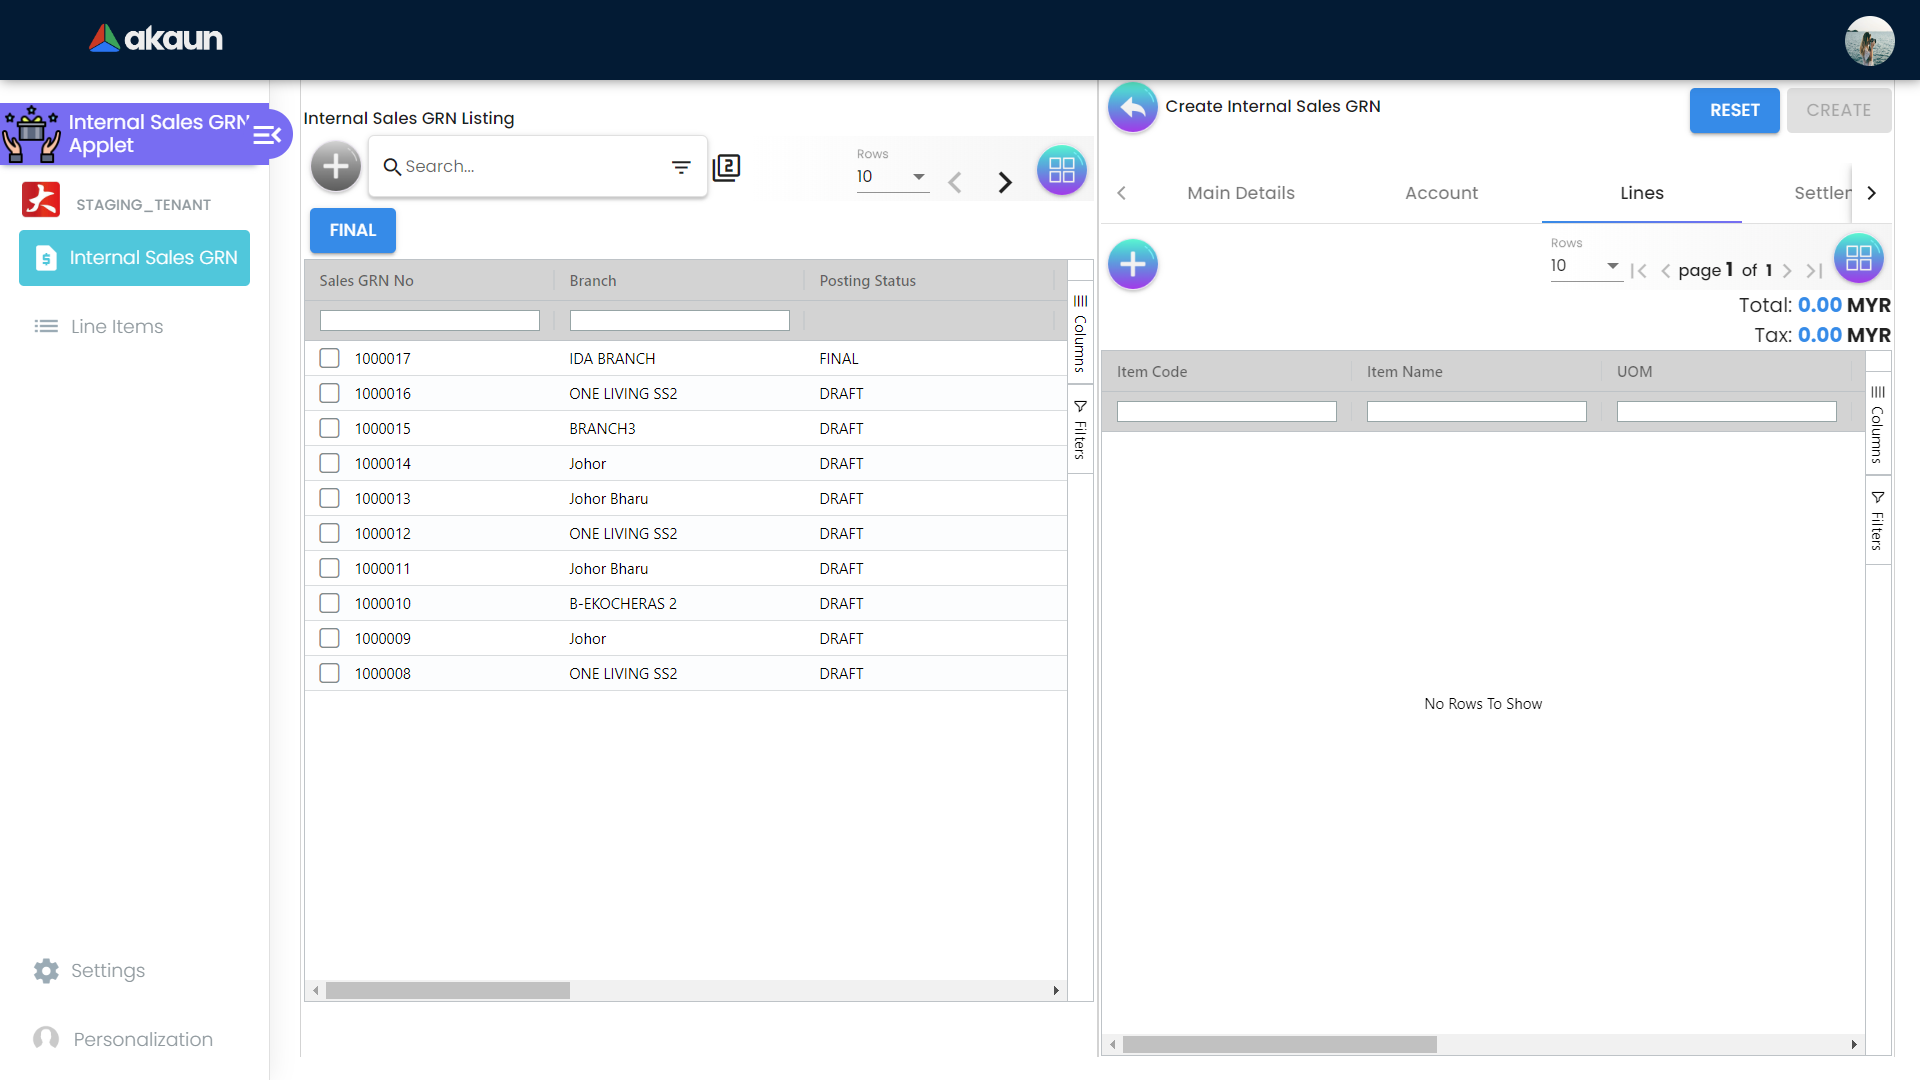The image size is (1920, 1080).
Task: Click the listing horizontal scrollbar thumb
Action: pyautogui.click(x=447, y=990)
